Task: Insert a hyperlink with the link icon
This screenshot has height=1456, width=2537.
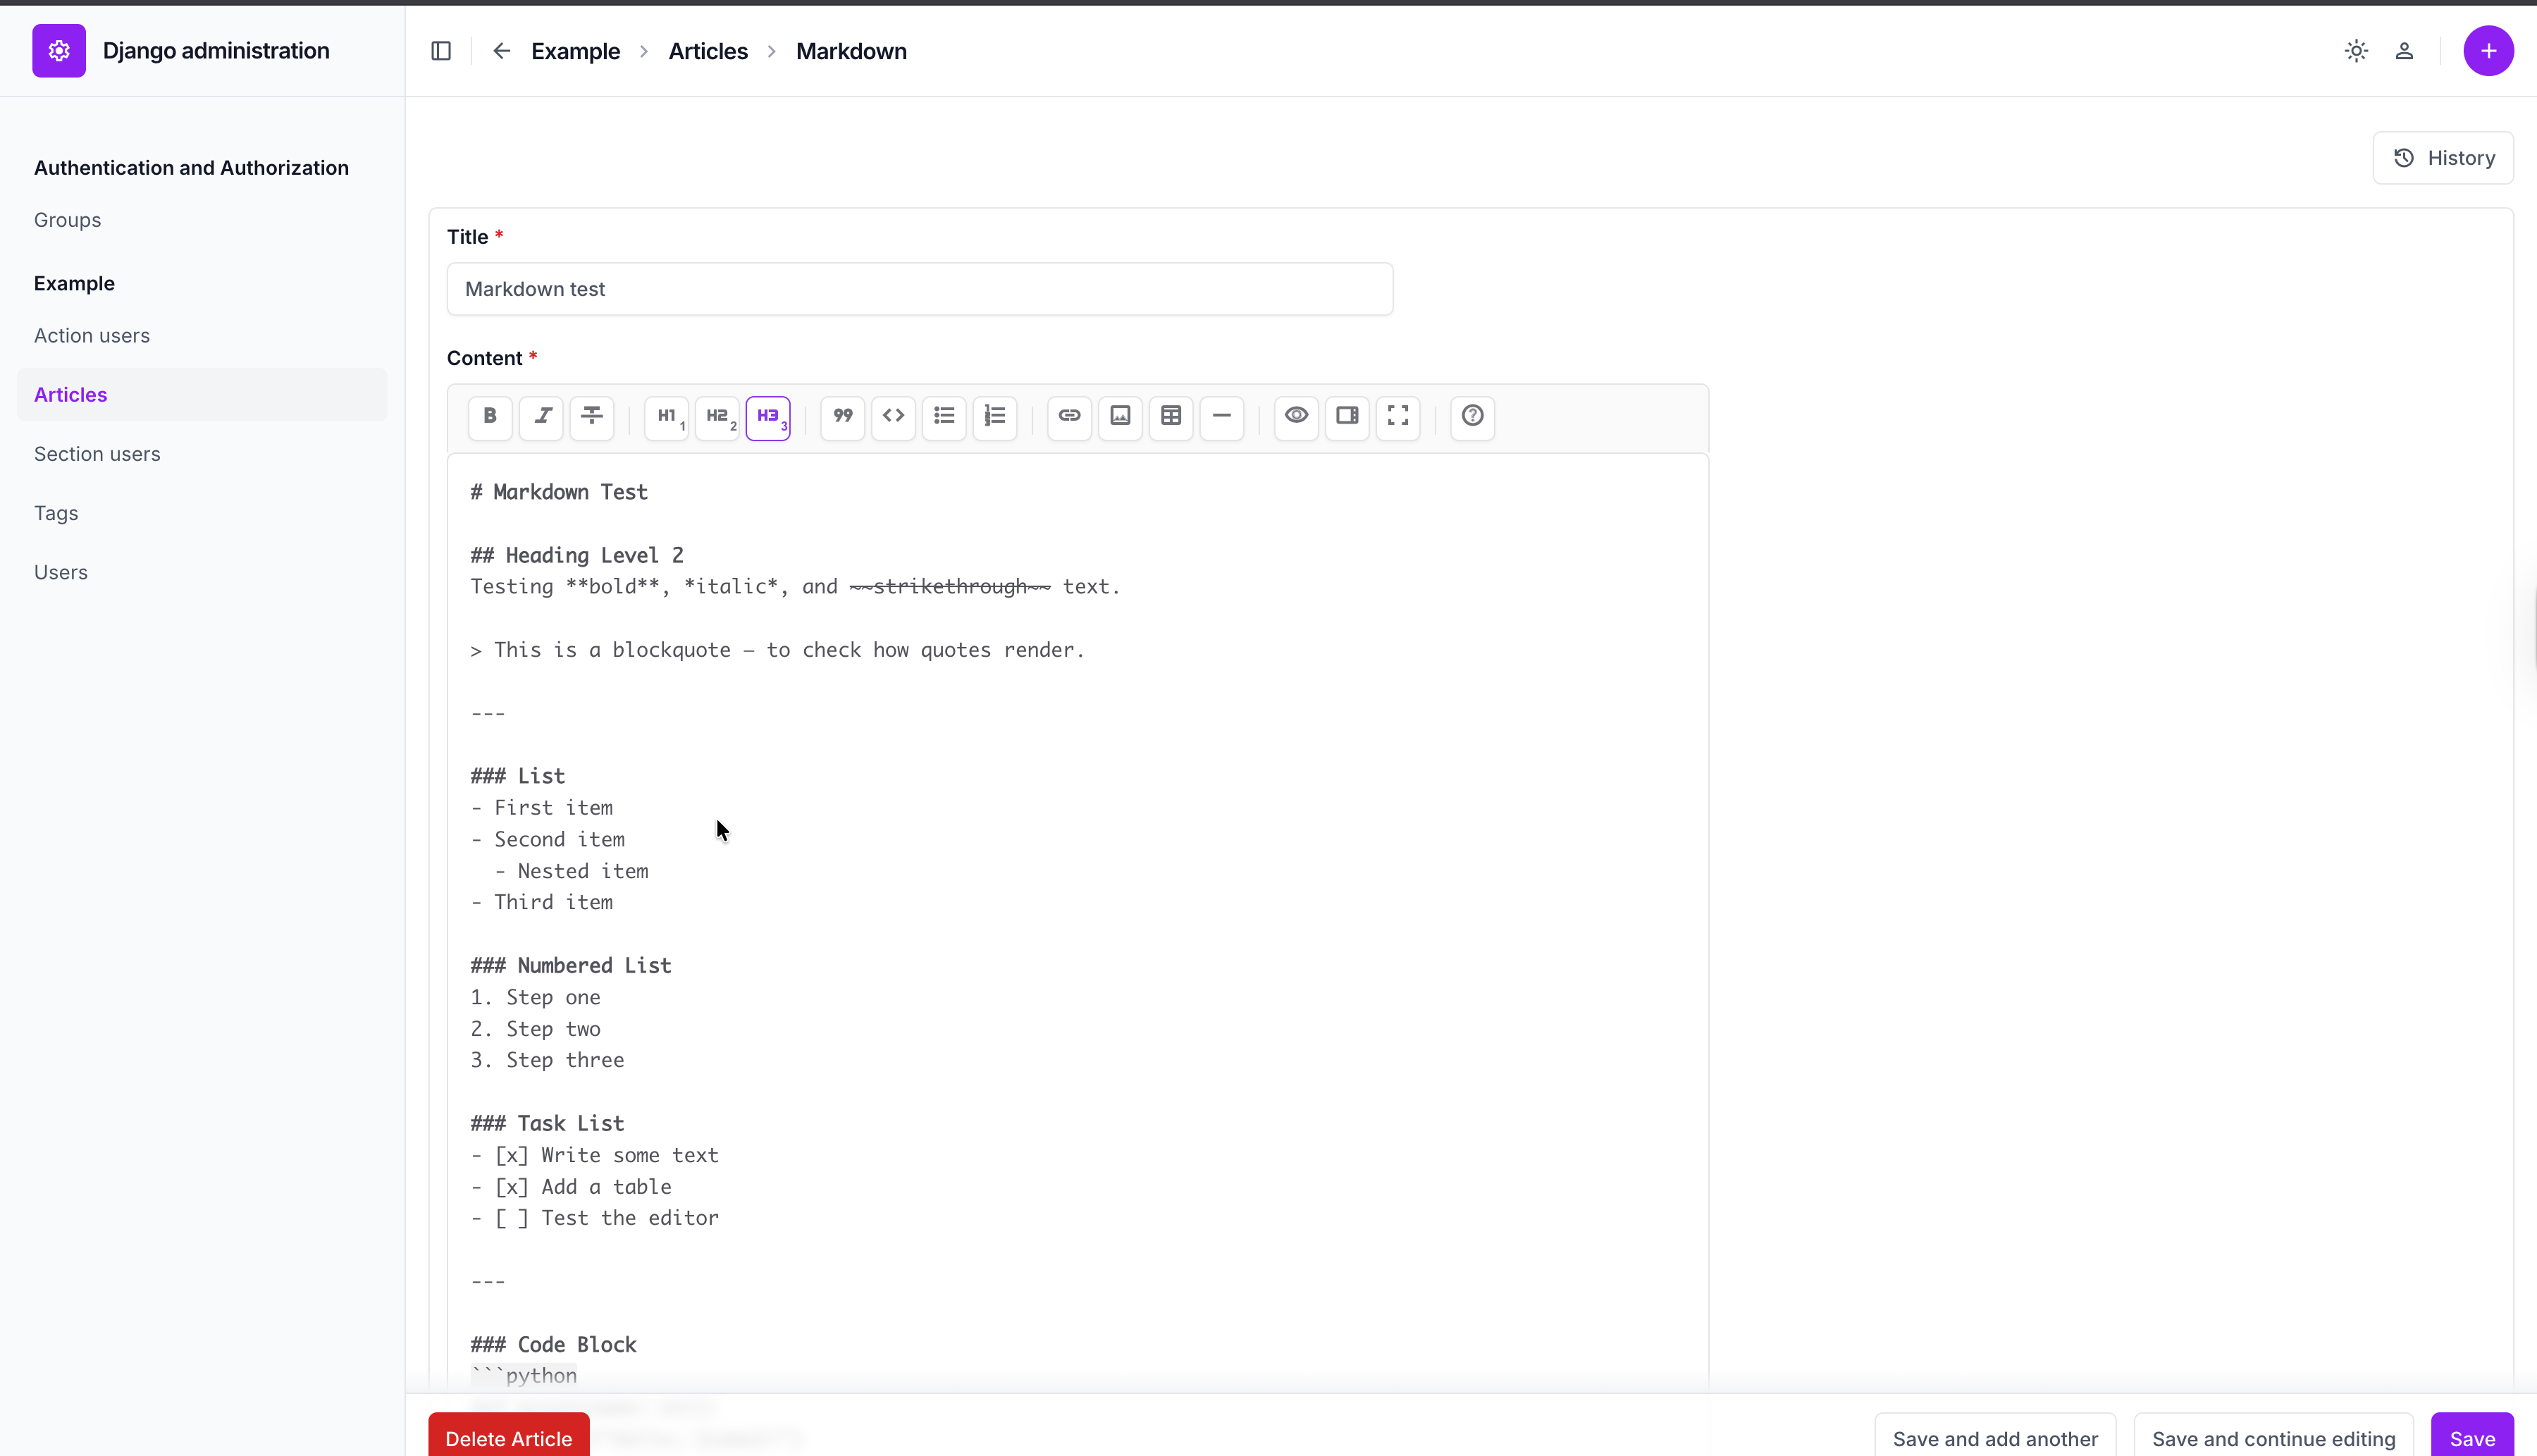Action: tap(1068, 417)
